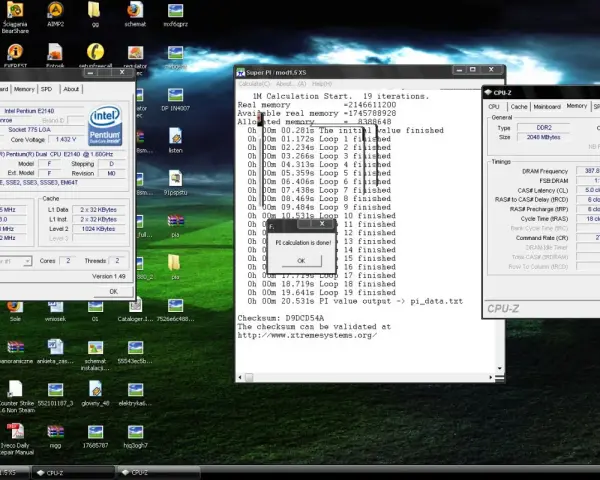Click CPU-Z taskbar button adjacent to Super PI button

pyautogui.click(x=73, y=473)
